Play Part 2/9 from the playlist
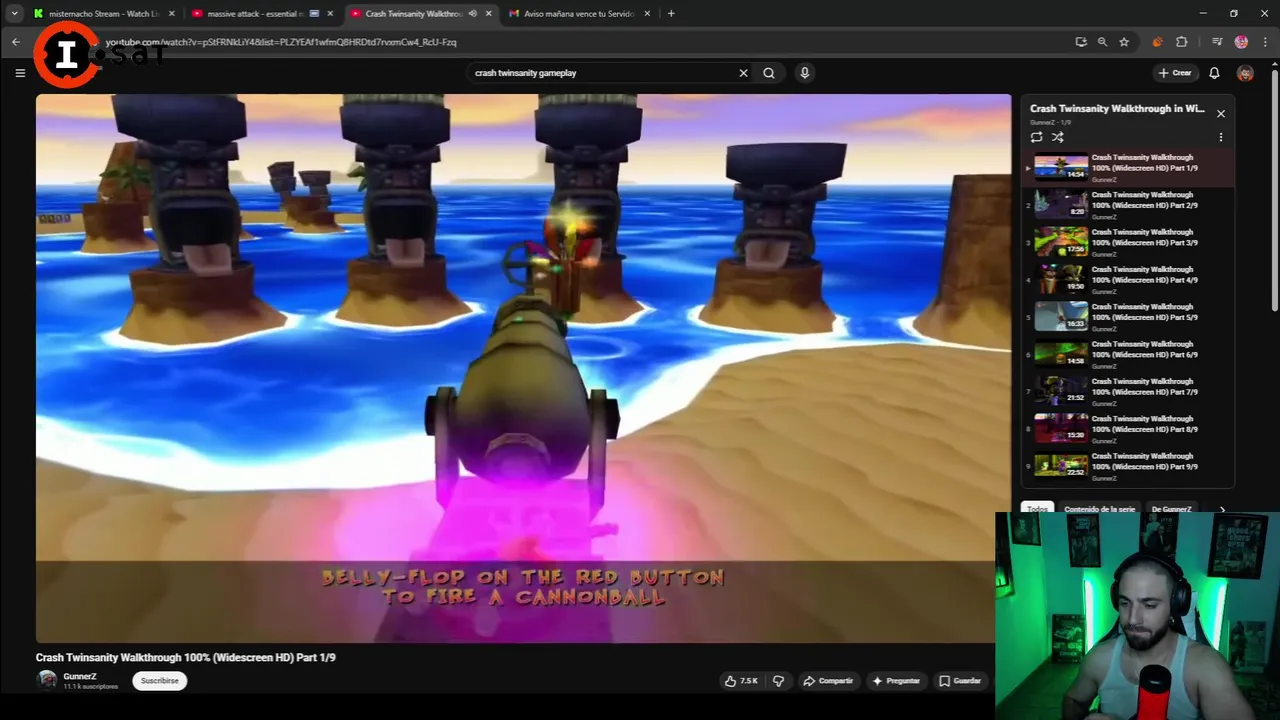 (x=1128, y=205)
